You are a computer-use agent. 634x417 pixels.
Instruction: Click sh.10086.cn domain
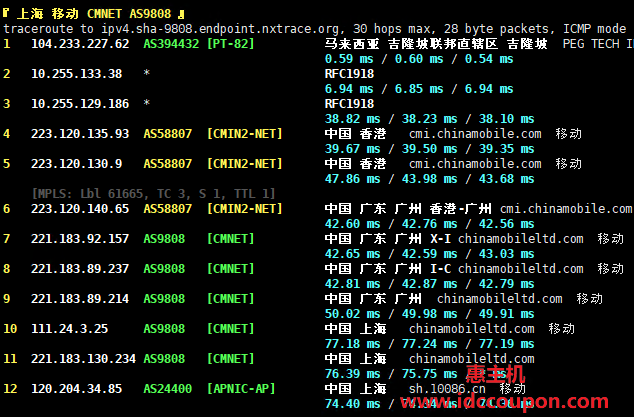tap(447, 388)
